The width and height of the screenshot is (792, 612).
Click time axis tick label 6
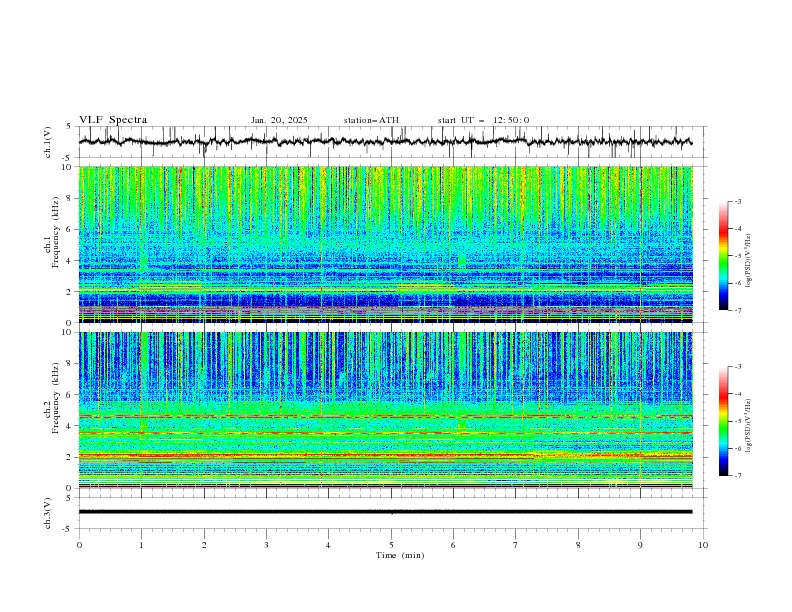click(453, 545)
